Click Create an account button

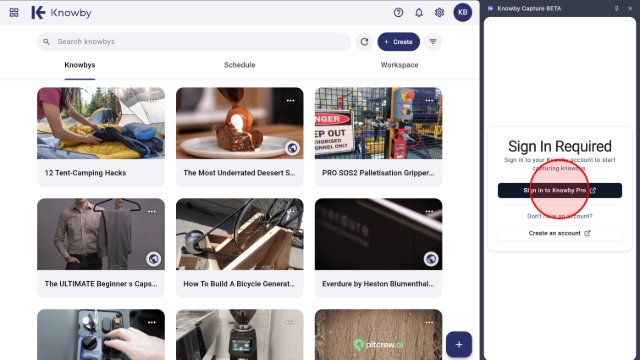tap(560, 233)
